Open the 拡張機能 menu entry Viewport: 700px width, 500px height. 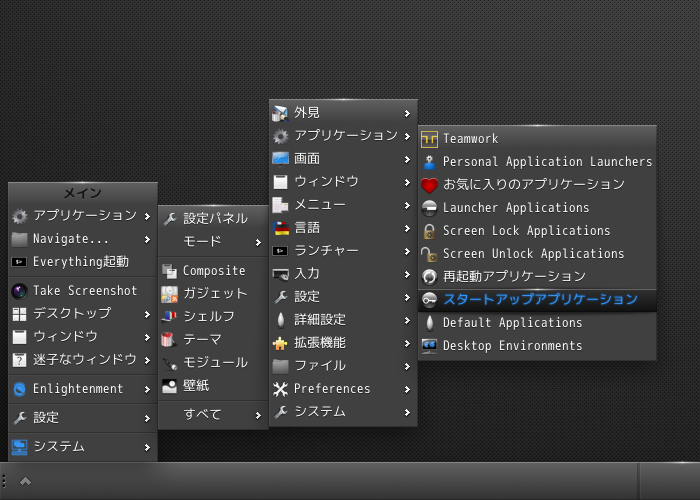pos(343,343)
